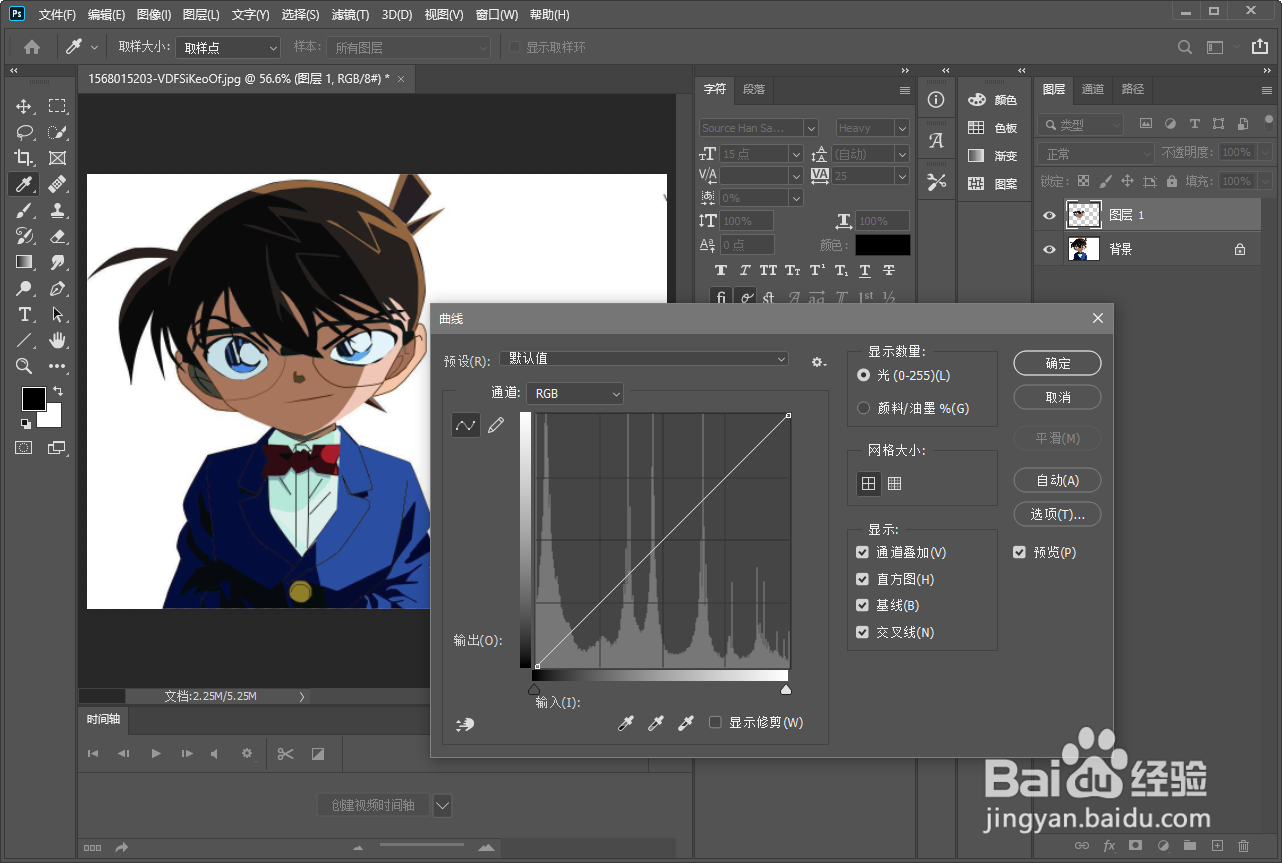Select the Crop tool
Screen dimensions: 1282x863
(24, 158)
